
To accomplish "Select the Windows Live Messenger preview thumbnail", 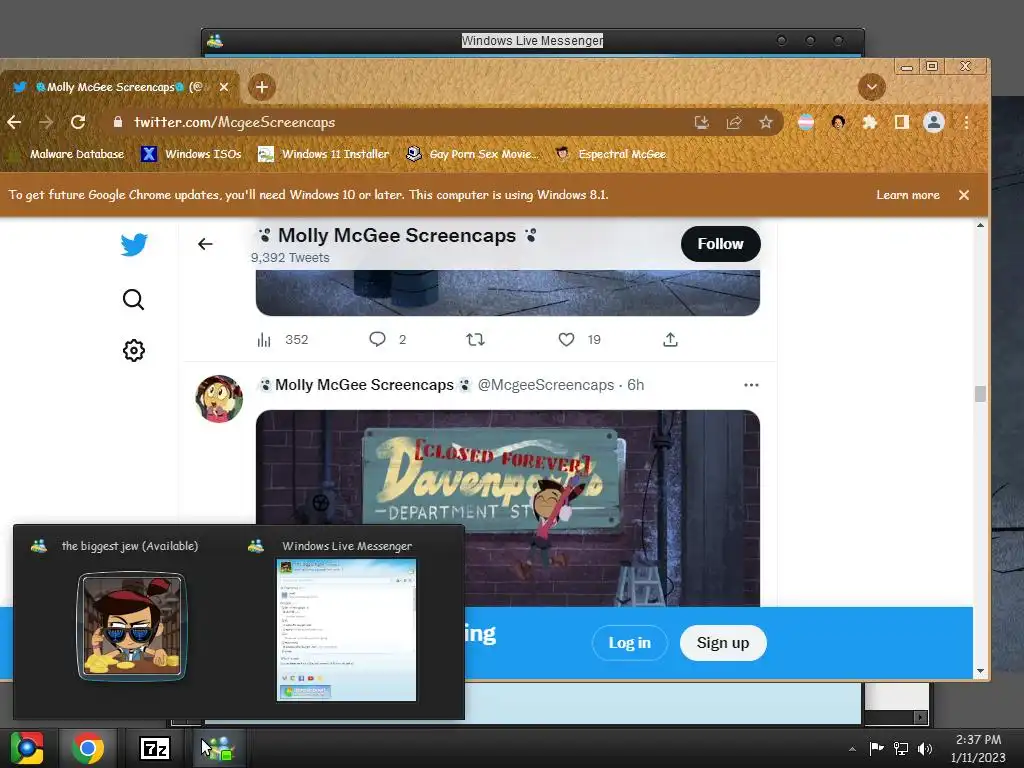I will (x=347, y=630).
